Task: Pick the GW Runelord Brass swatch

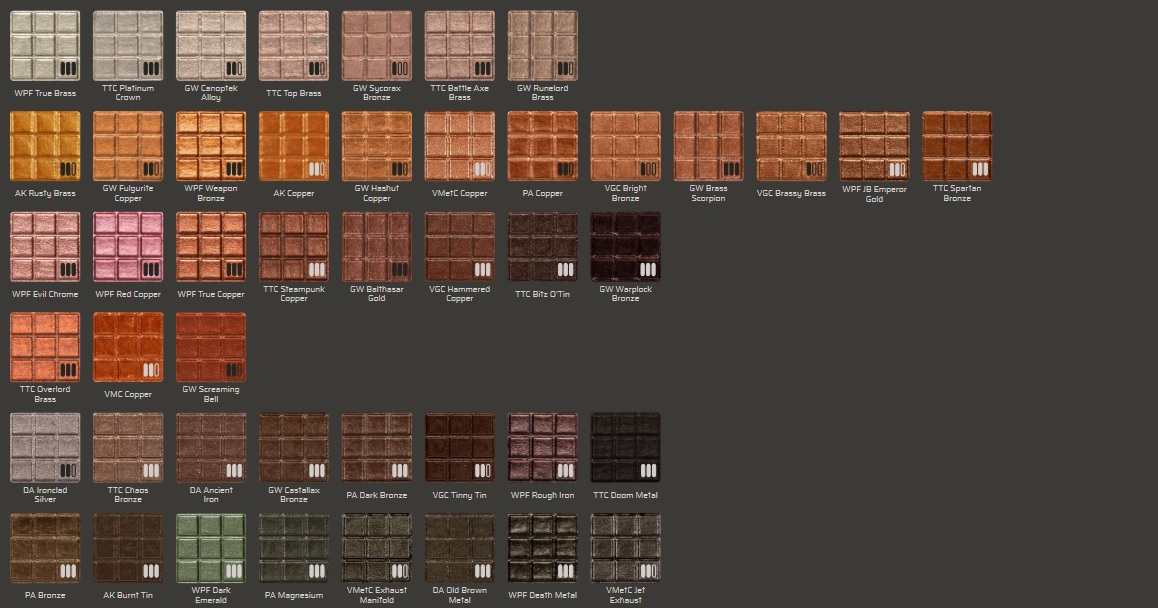Action: pos(542,46)
